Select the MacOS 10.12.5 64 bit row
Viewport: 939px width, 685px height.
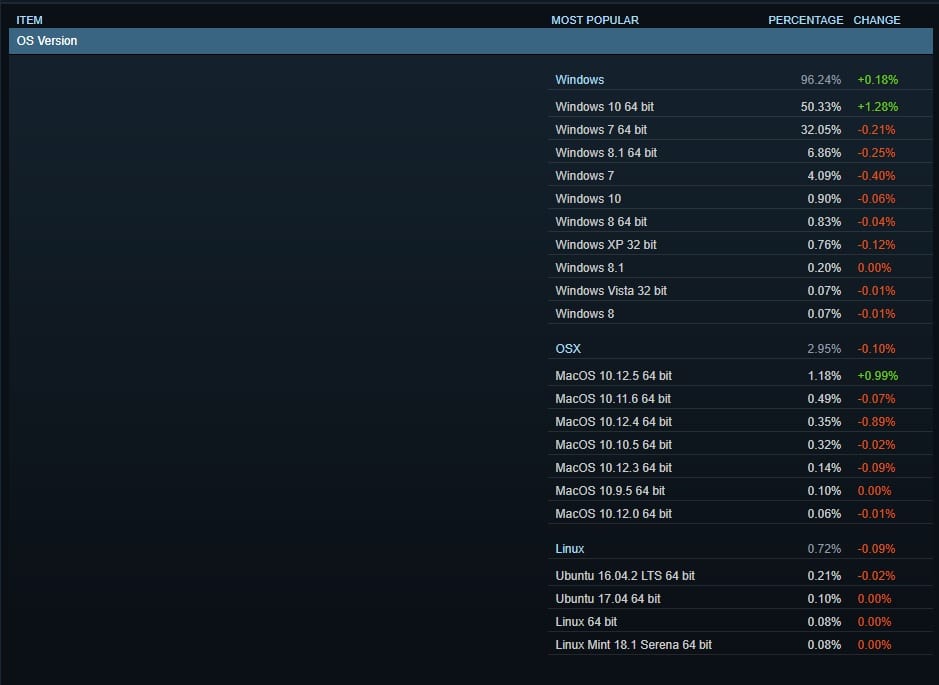(x=613, y=376)
